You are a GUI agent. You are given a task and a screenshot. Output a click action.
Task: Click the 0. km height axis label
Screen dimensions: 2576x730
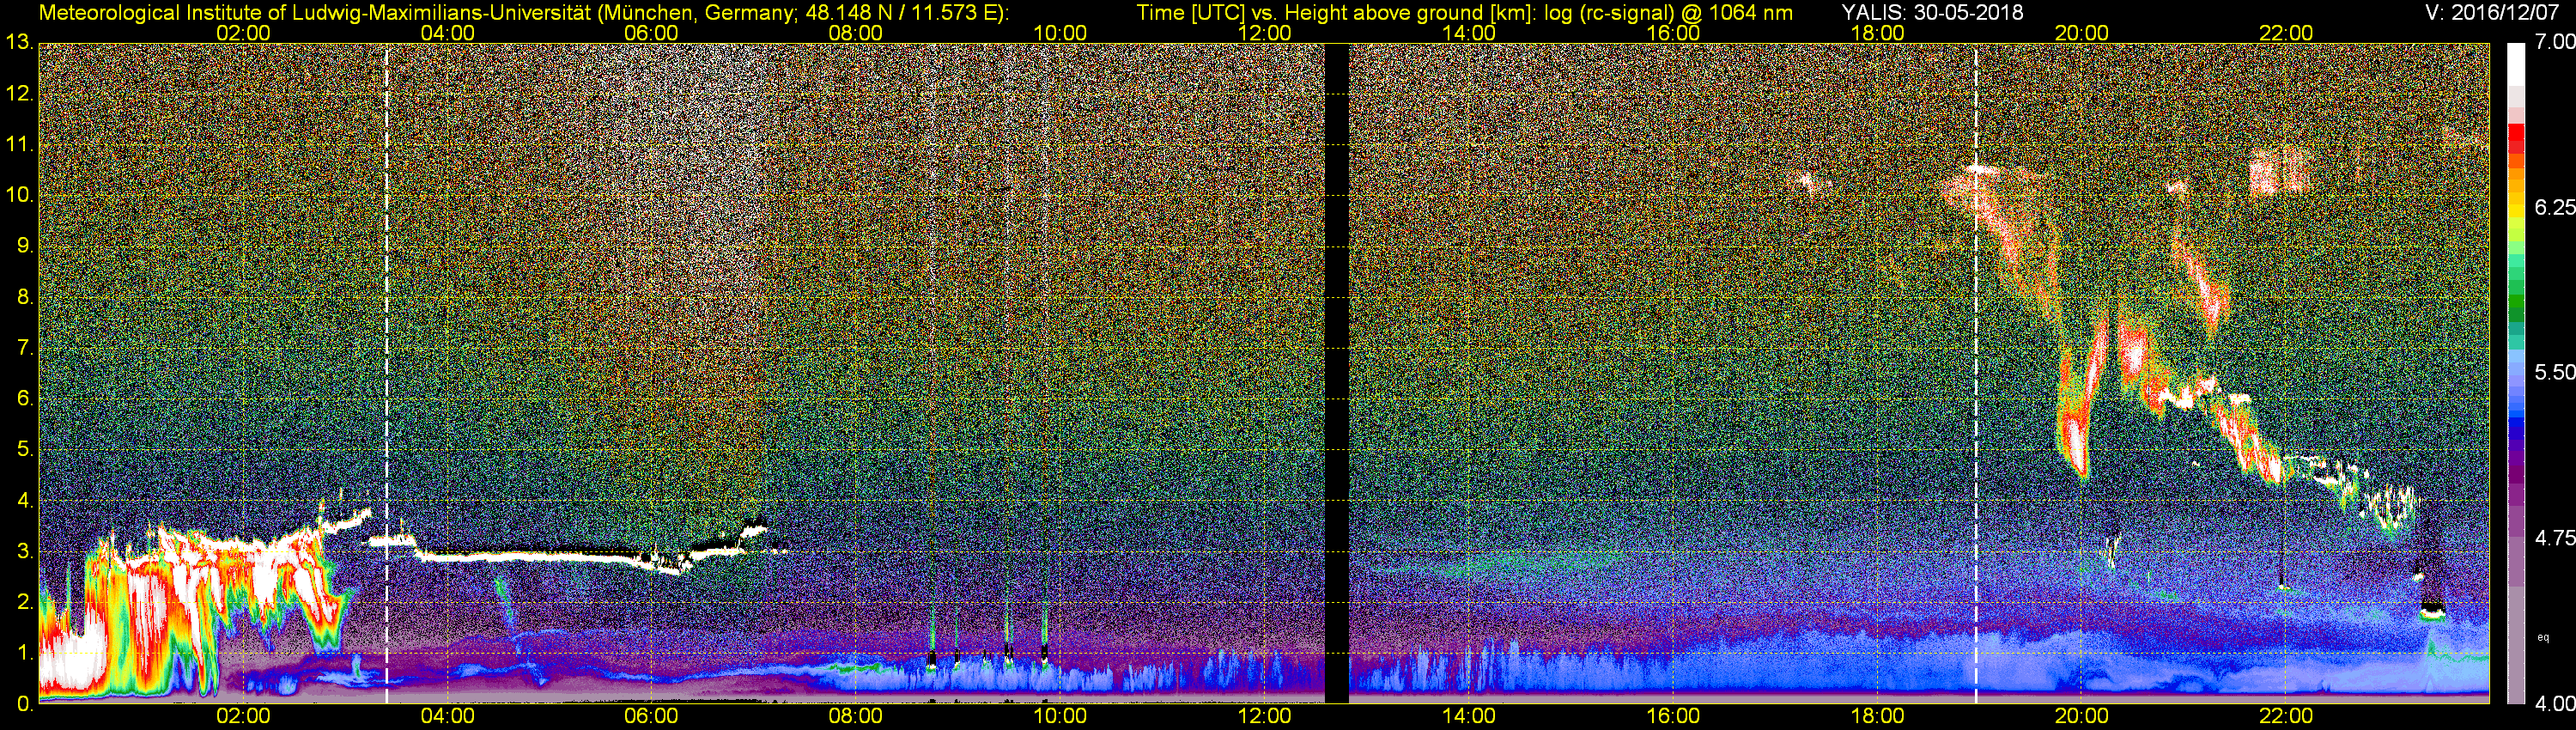(x=24, y=704)
